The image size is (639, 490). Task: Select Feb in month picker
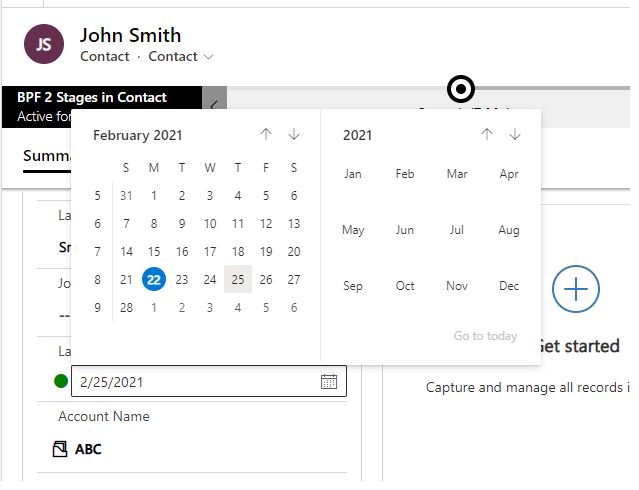405,174
